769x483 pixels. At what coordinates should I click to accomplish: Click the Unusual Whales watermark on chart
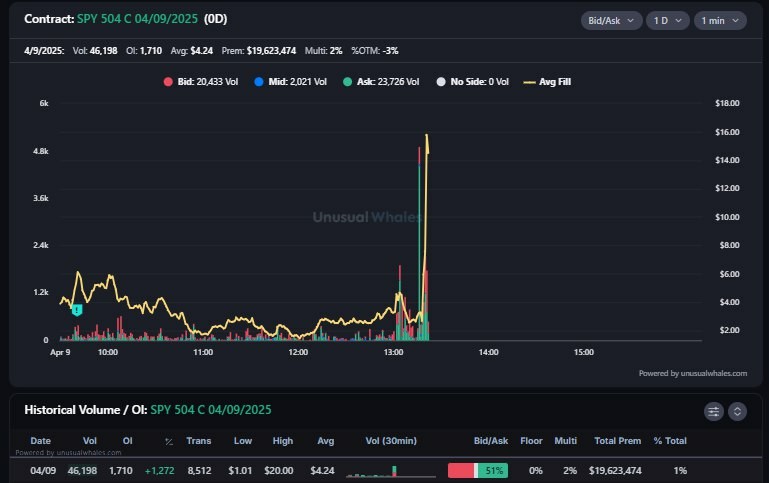(x=366, y=217)
